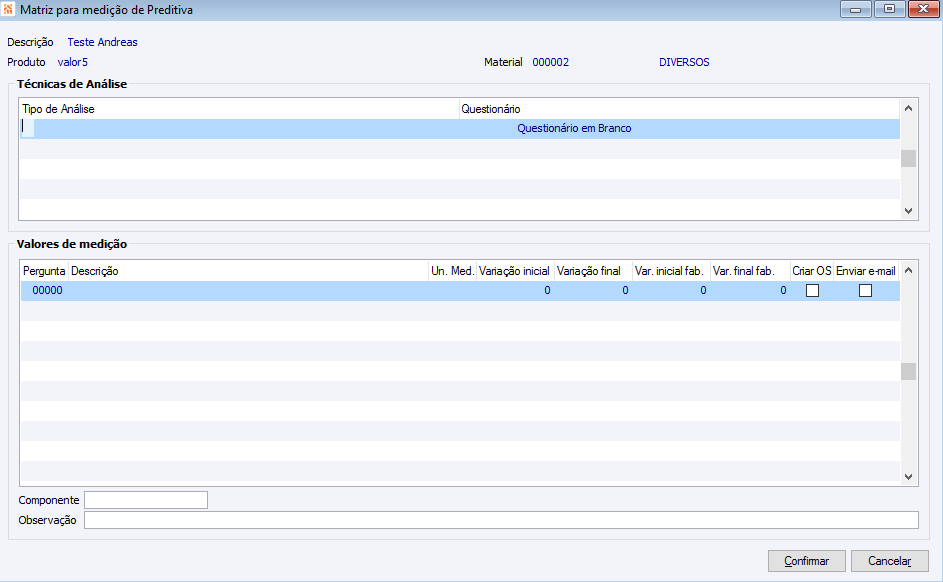Tick the Enviar e-mail checkbox for row 00000

tap(865, 290)
